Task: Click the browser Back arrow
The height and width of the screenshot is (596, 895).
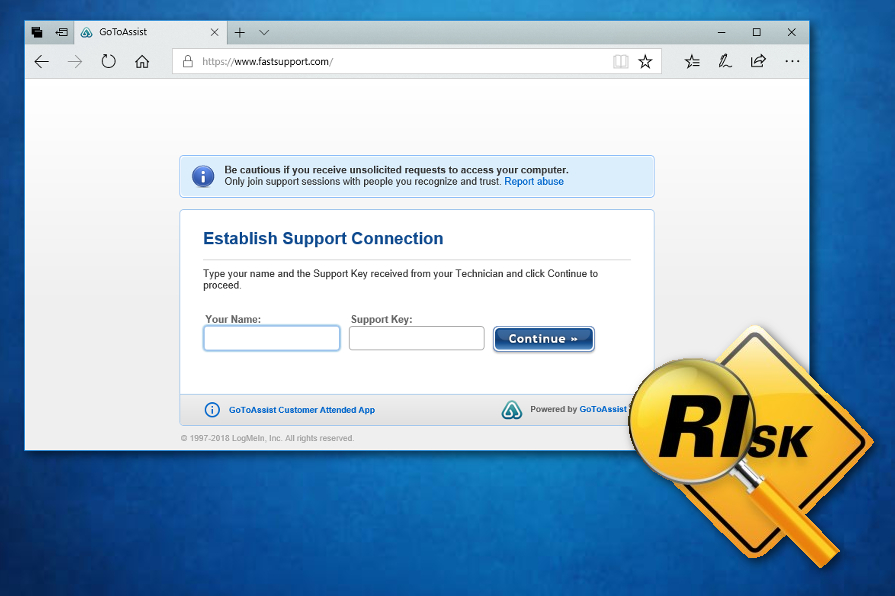Action: (42, 62)
